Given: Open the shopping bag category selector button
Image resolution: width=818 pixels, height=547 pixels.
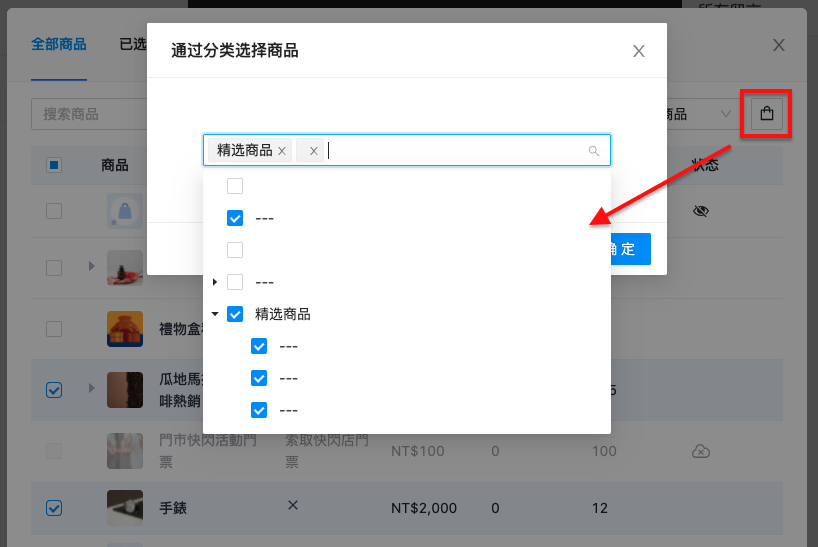Looking at the screenshot, I should (x=766, y=113).
